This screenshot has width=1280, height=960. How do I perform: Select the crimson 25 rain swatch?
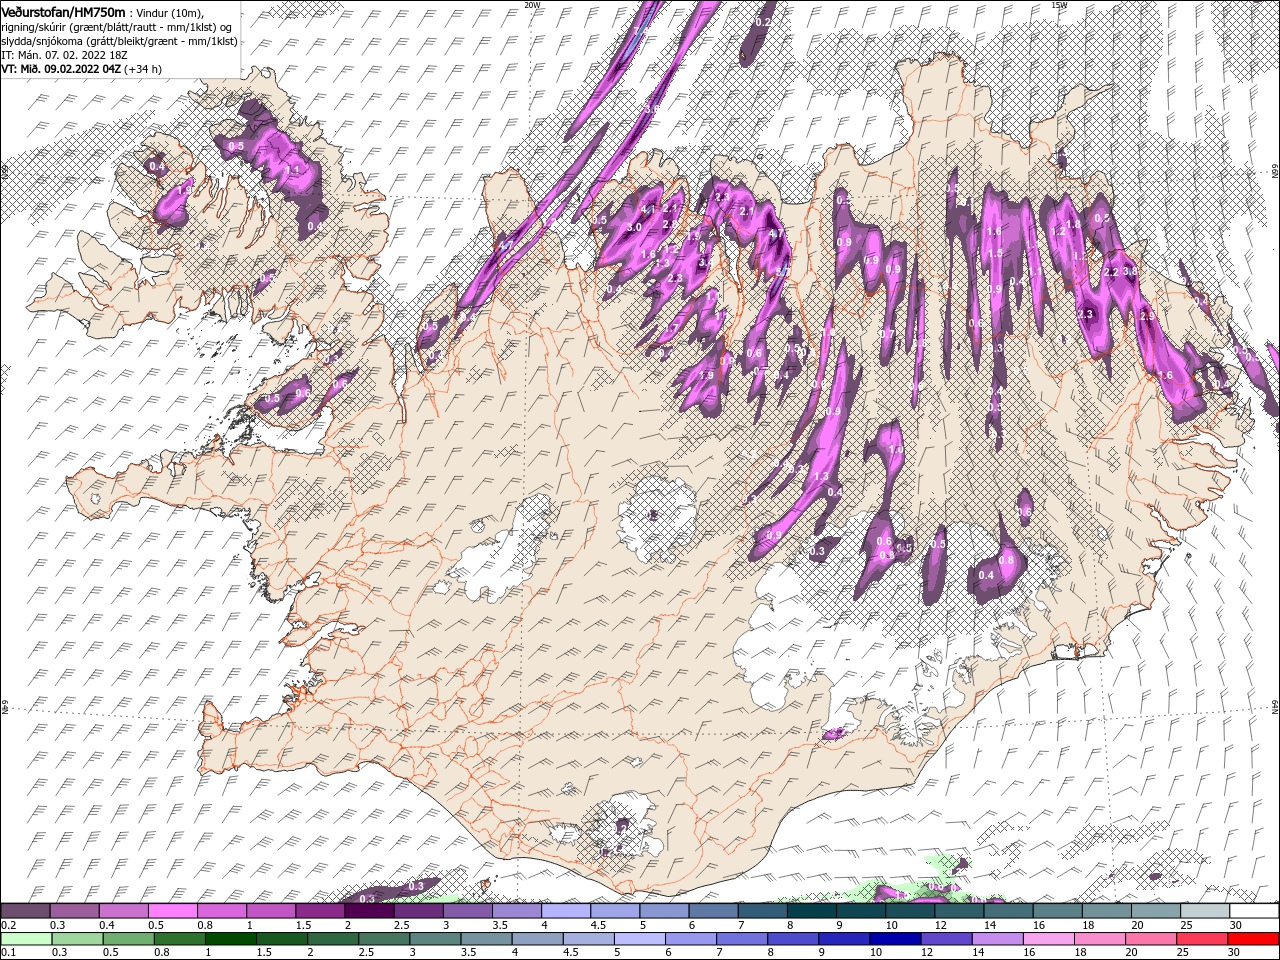[x=1201, y=938]
